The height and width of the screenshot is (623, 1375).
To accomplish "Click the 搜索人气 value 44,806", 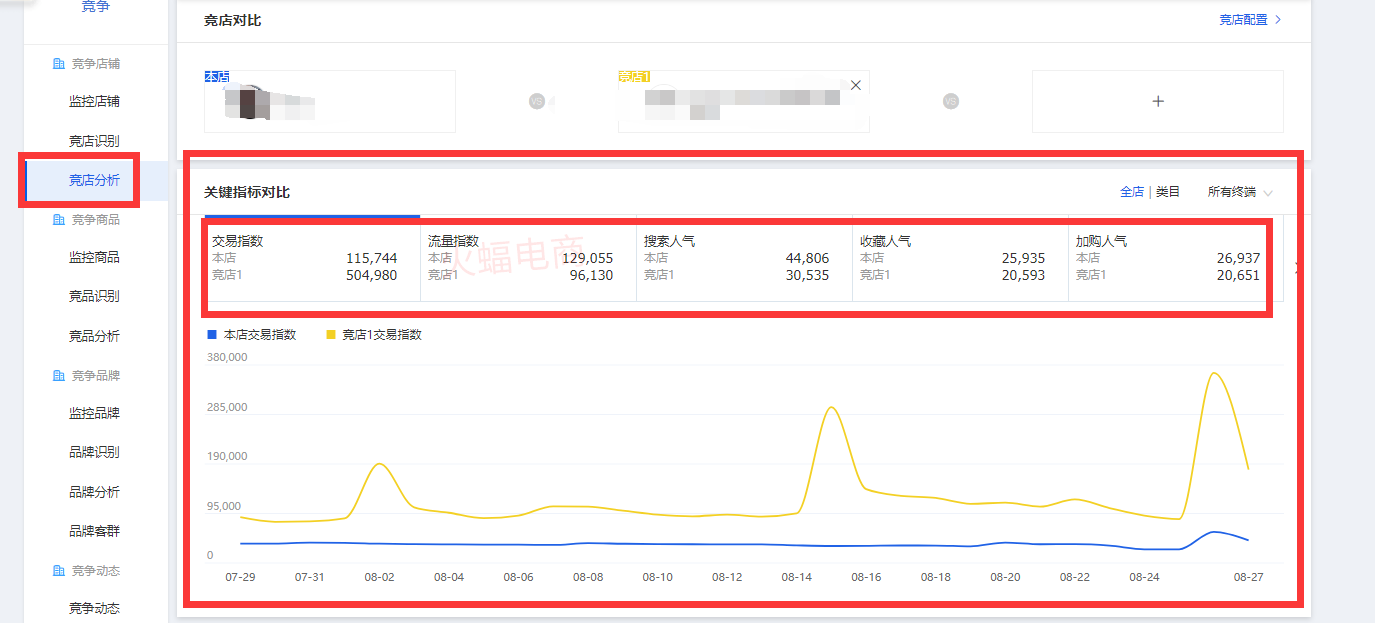I will (x=807, y=258).
